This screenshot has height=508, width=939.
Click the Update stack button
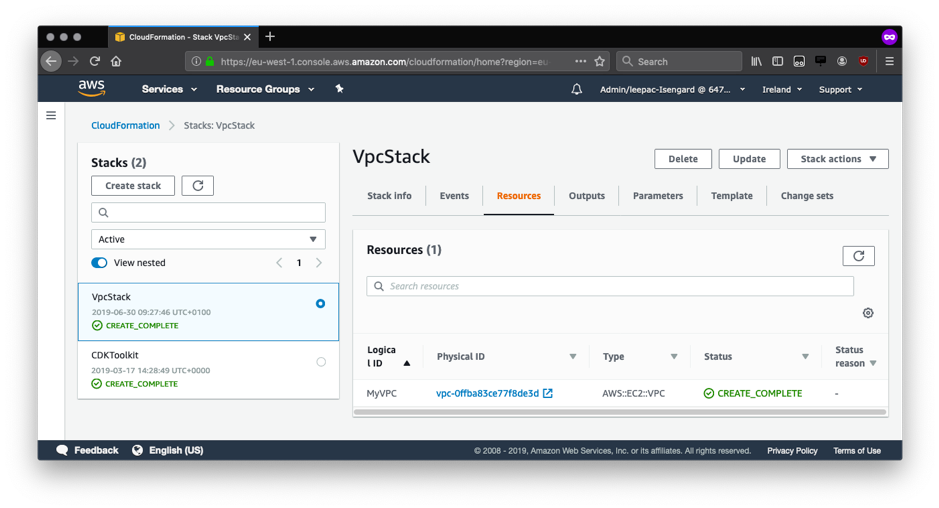pyautogui.click(x=749, y=159)
